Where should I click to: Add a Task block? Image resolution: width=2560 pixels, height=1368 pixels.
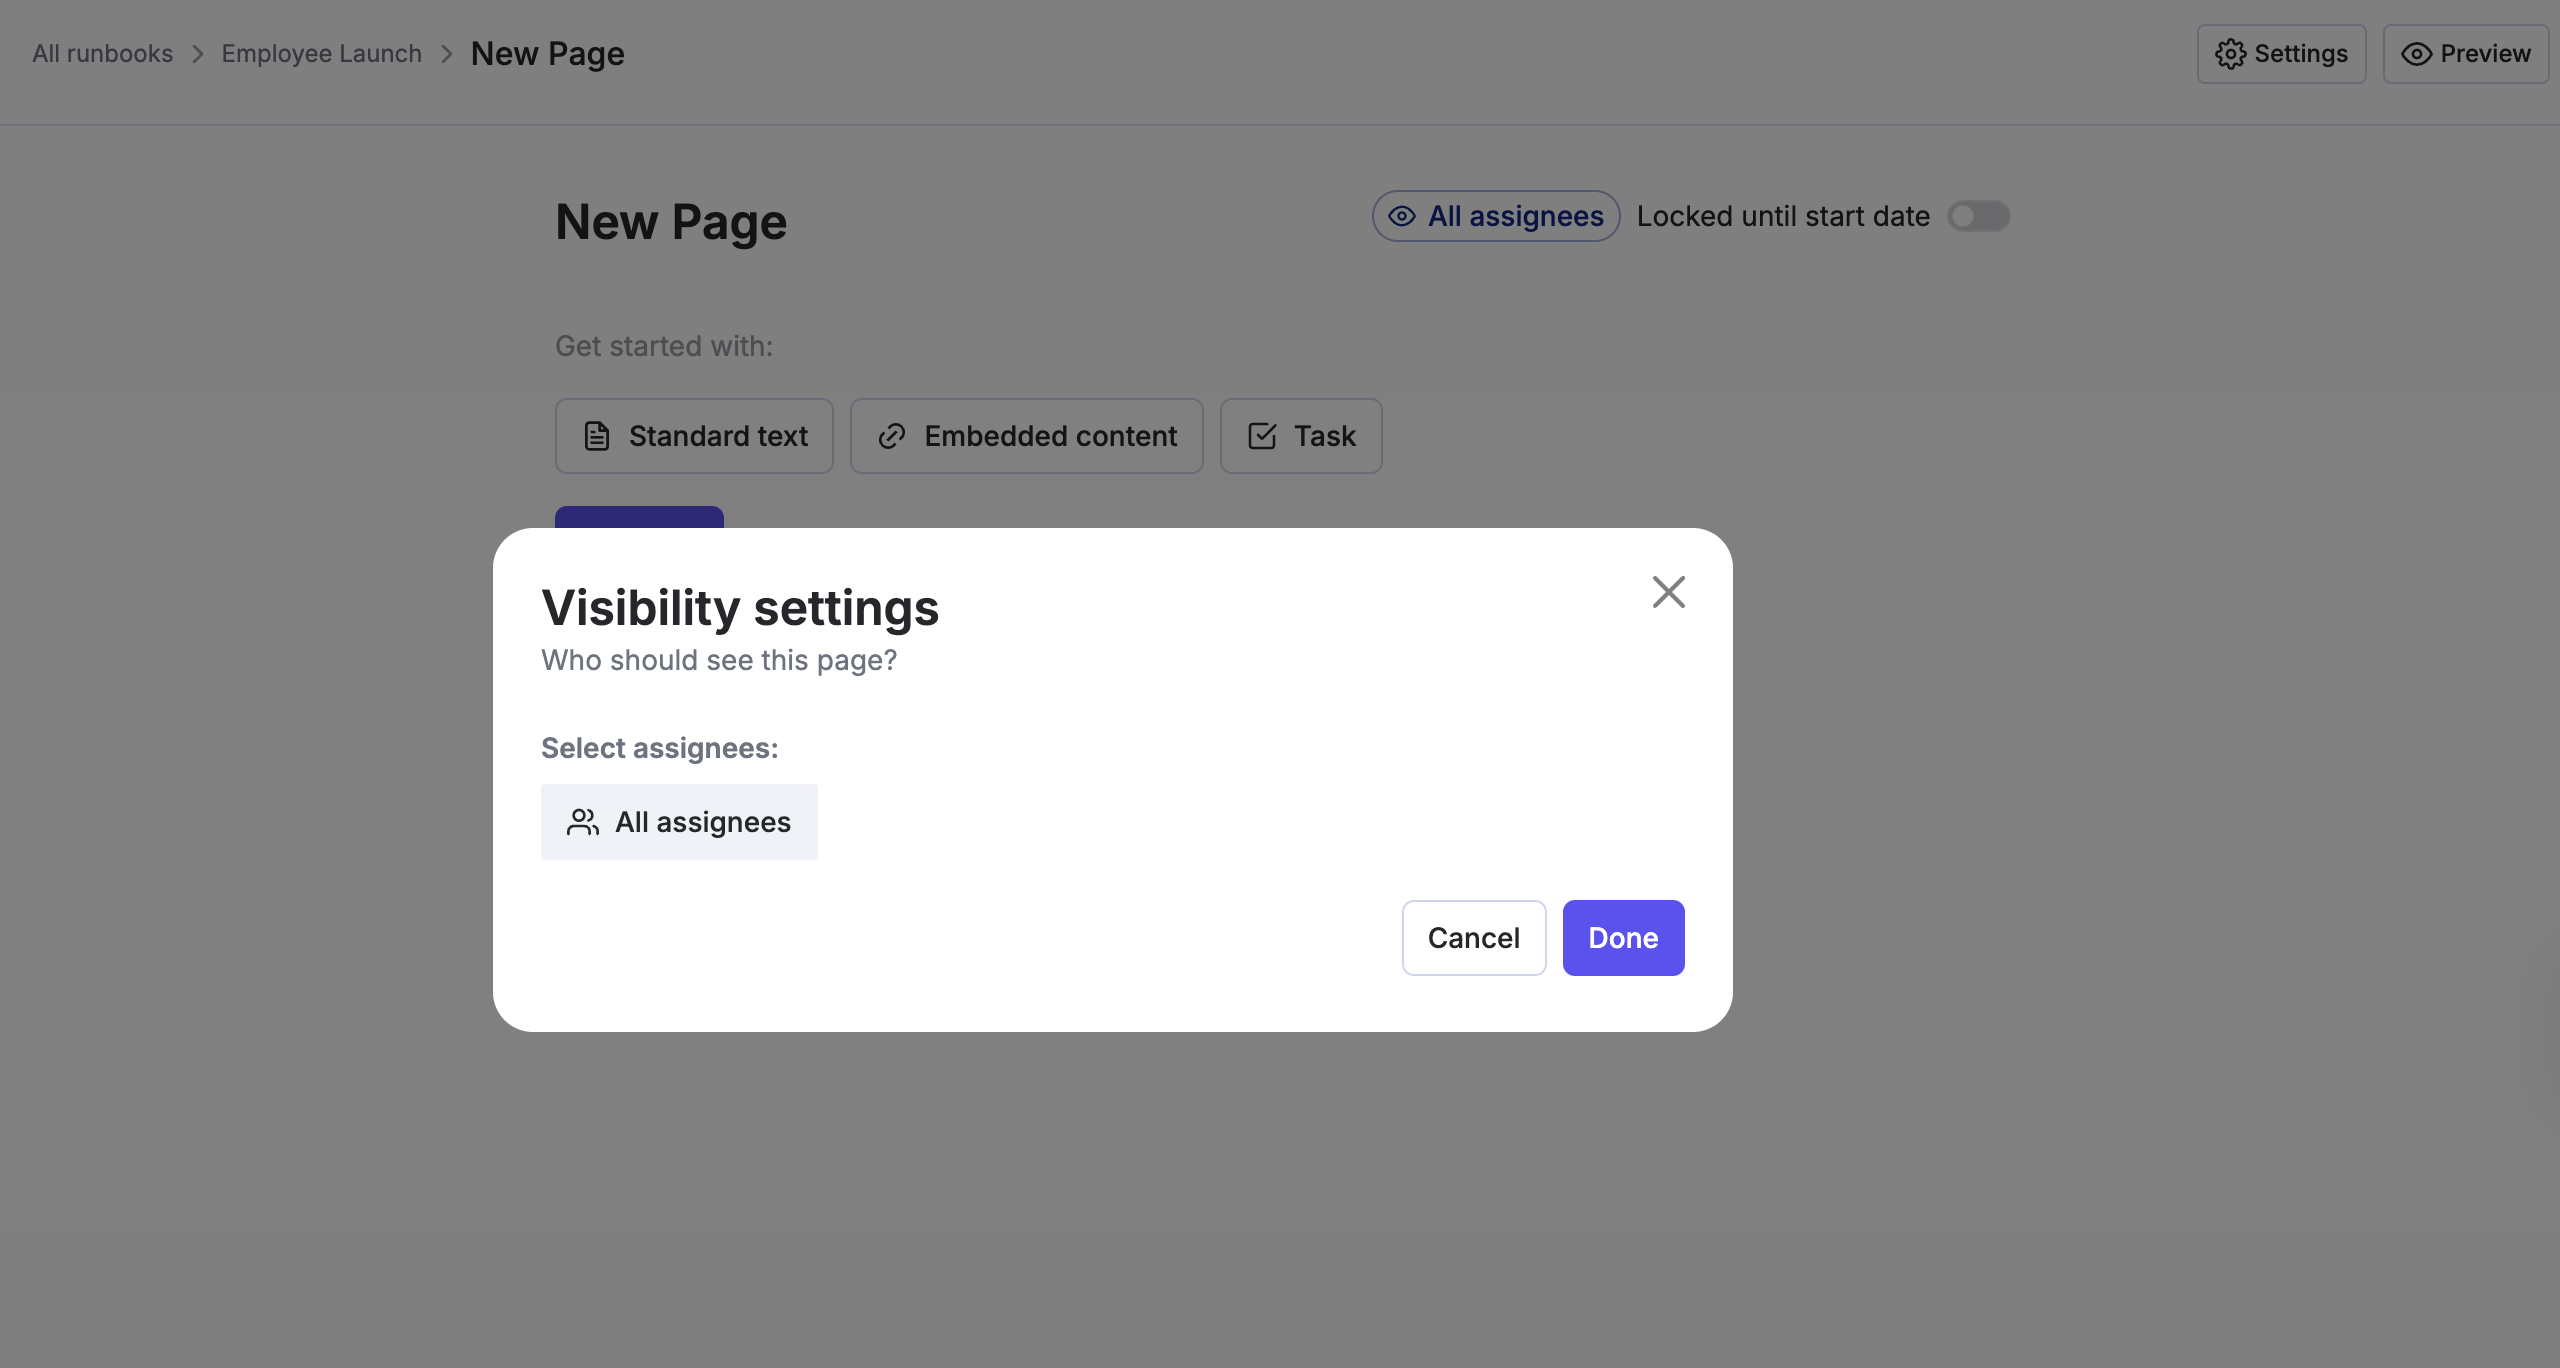click(x=1301, y=436)
